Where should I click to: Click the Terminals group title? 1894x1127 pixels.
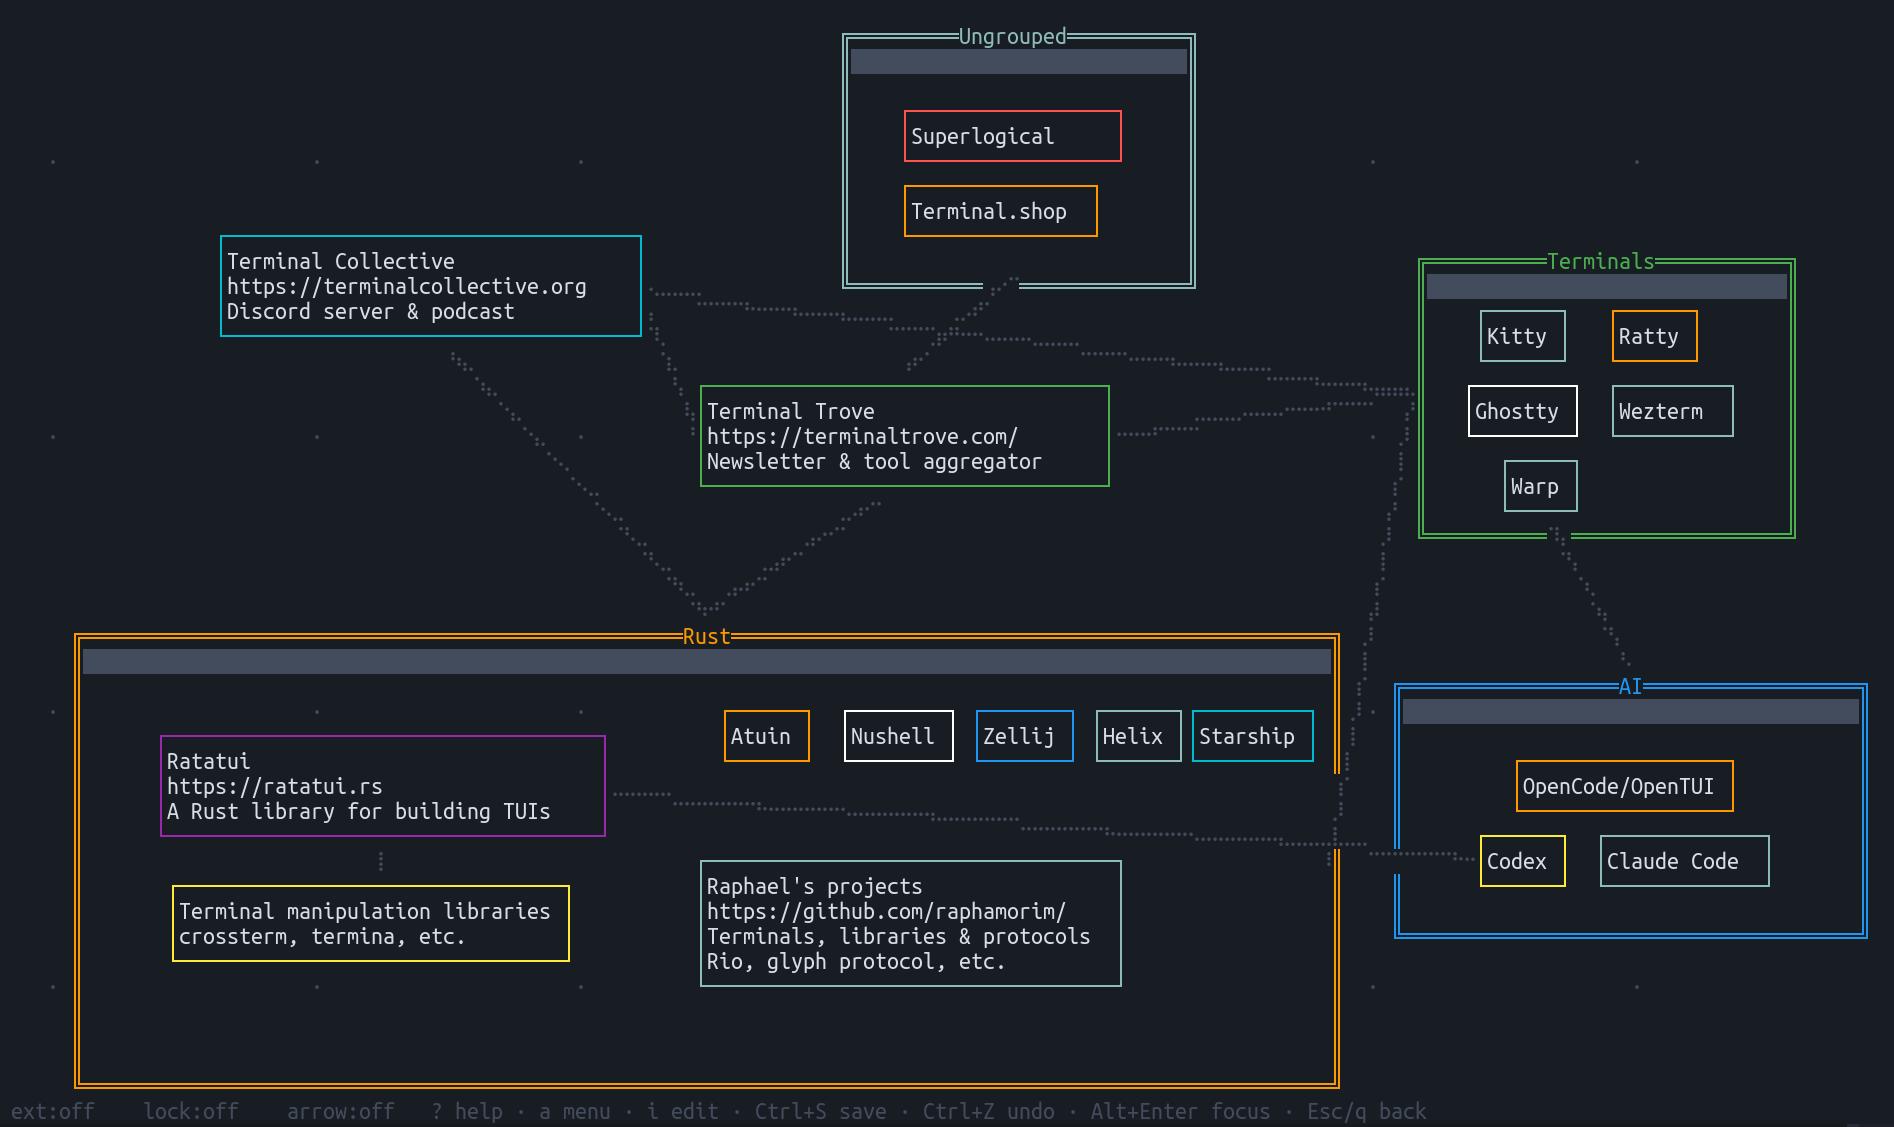pos(1600,261)
